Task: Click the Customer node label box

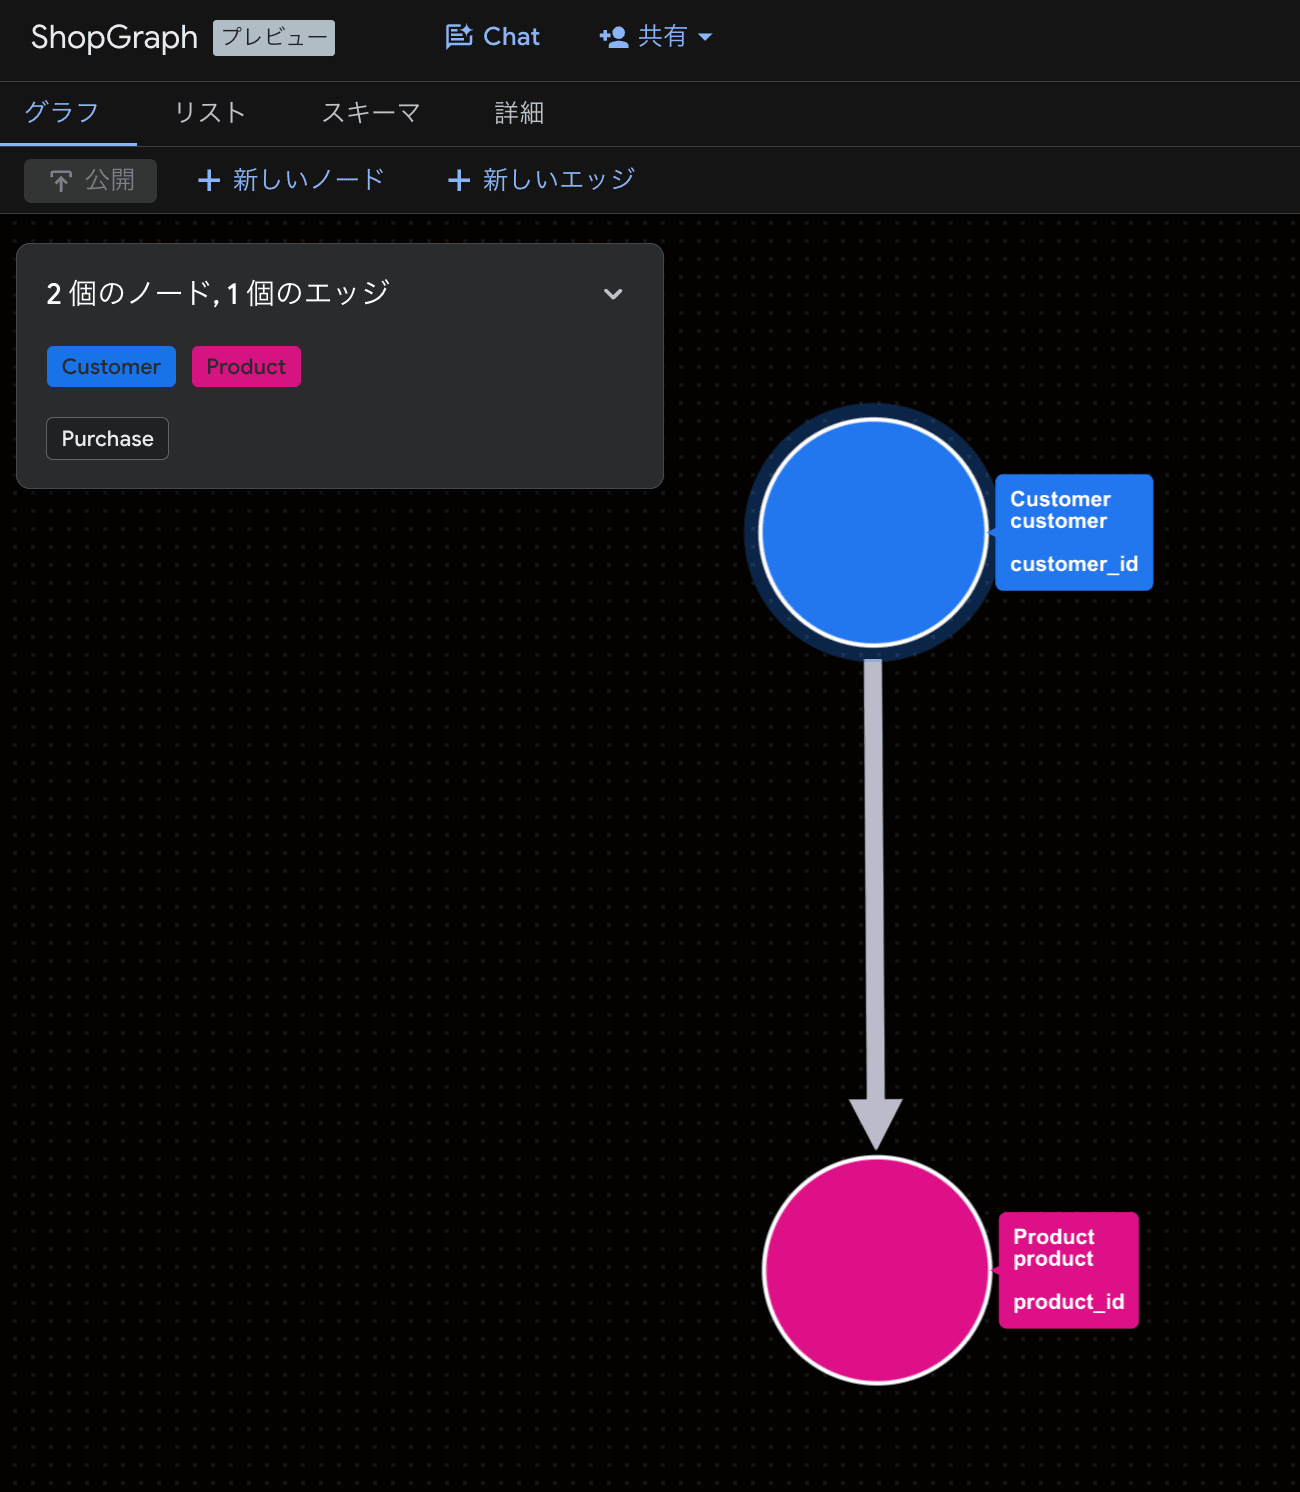Action: [1074, 532]
